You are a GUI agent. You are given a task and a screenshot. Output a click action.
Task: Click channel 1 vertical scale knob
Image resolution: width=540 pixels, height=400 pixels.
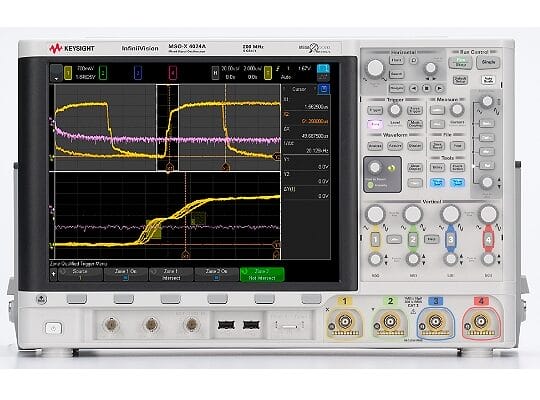click(x=375, y=214)
